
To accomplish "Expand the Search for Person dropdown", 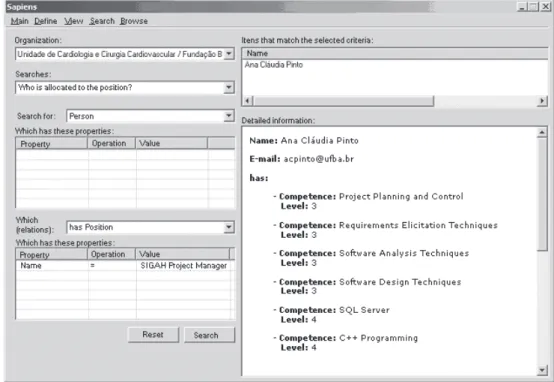I will tap(229, 116).
